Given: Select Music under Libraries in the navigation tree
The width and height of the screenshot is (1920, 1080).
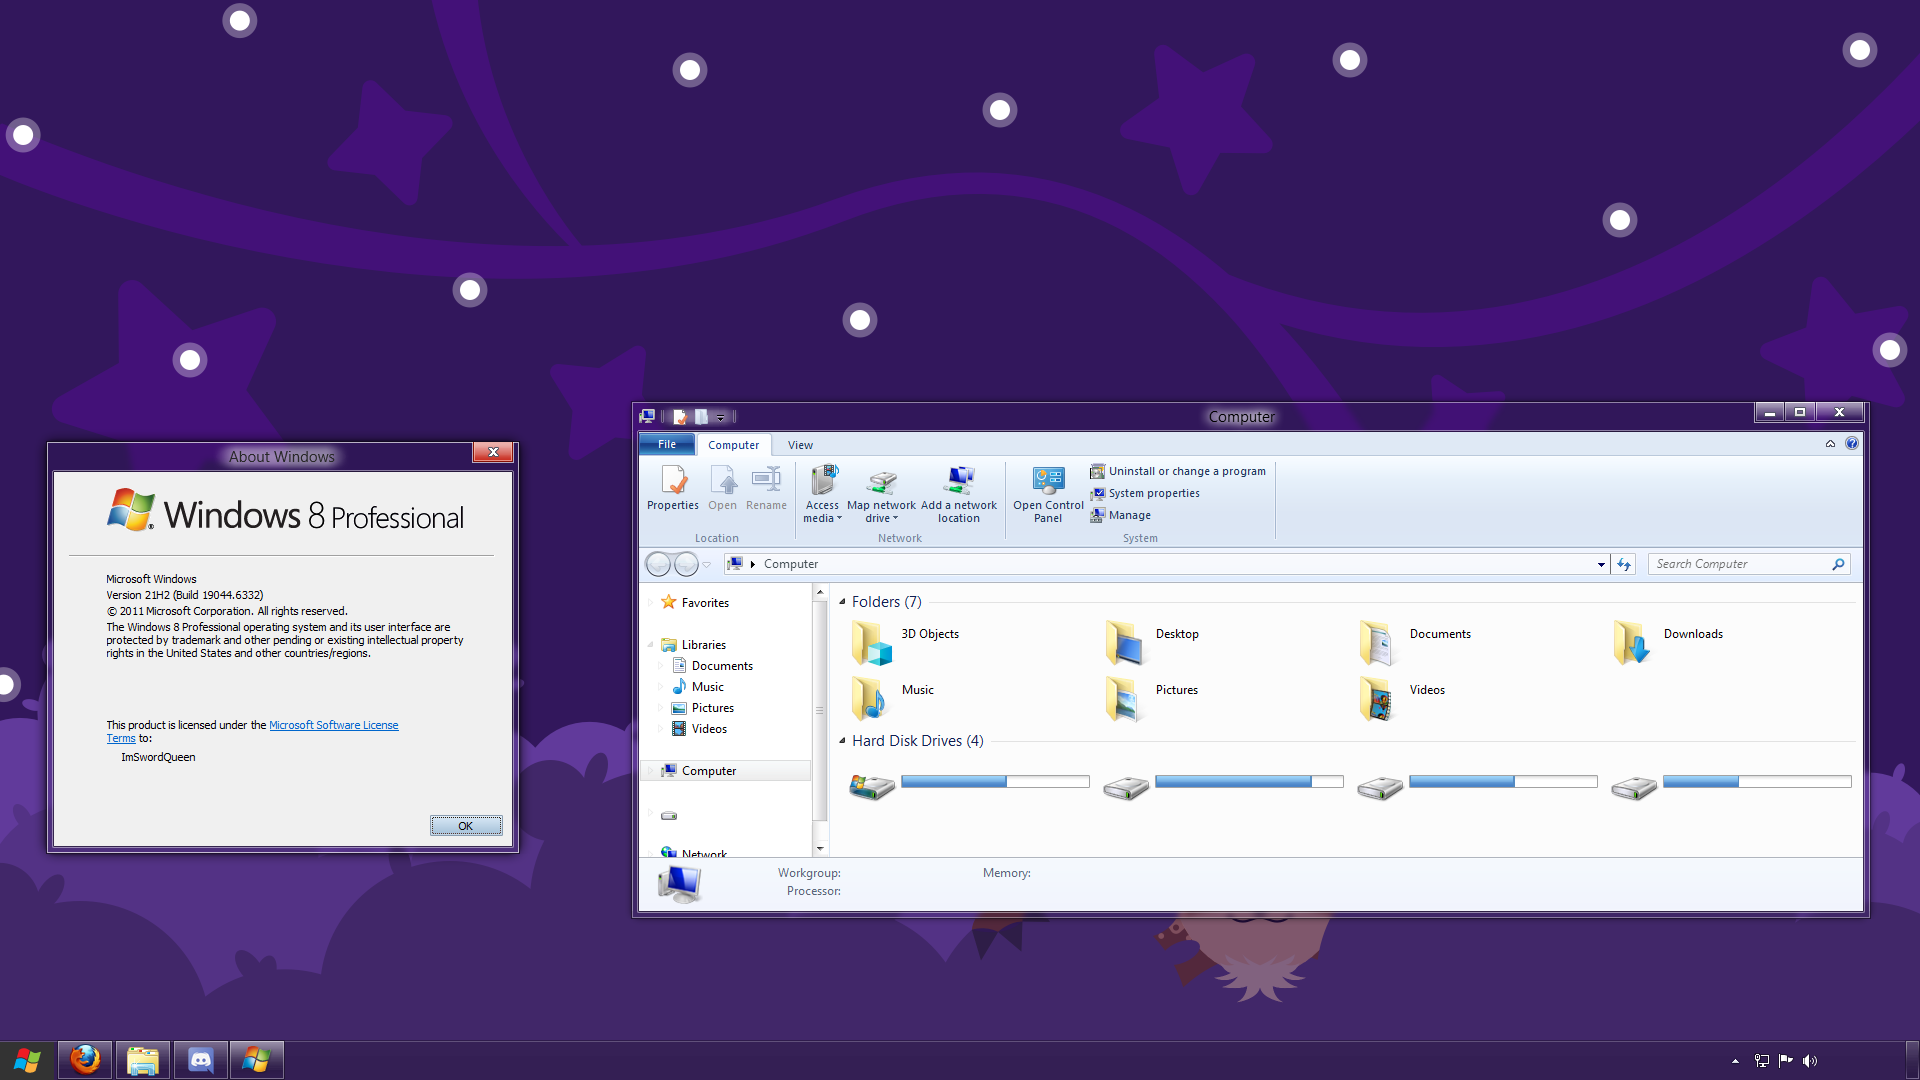Looking at the screenshot, I should pyautogui.click(x=707, y=687).
